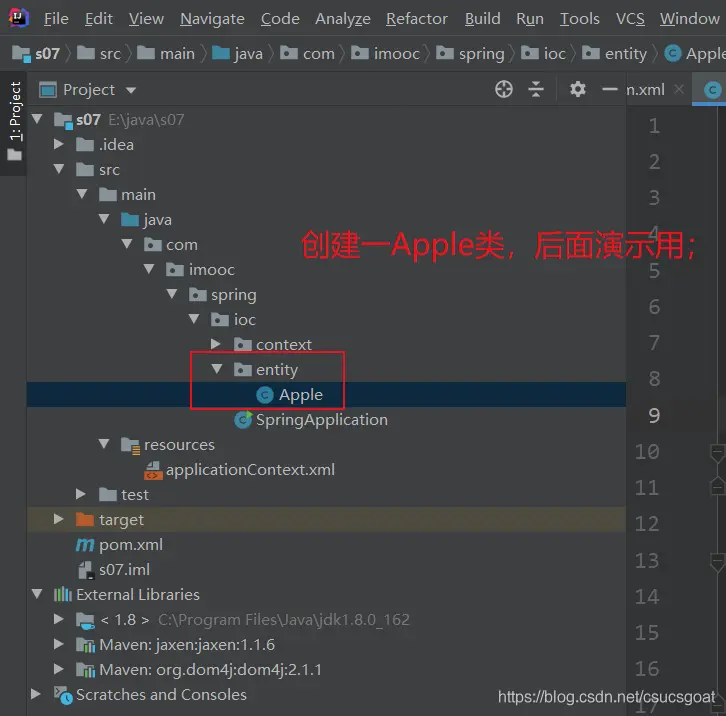Open the Refactor menu
This screenshot has width=726, height=716.
[417, 19]
